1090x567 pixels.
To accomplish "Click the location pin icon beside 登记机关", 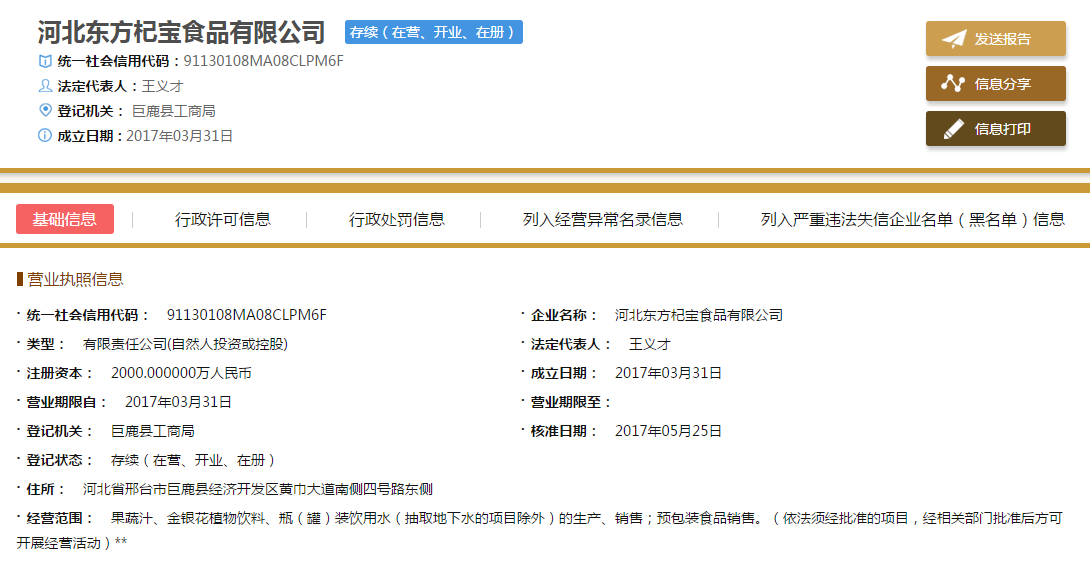I will [45, 110].
